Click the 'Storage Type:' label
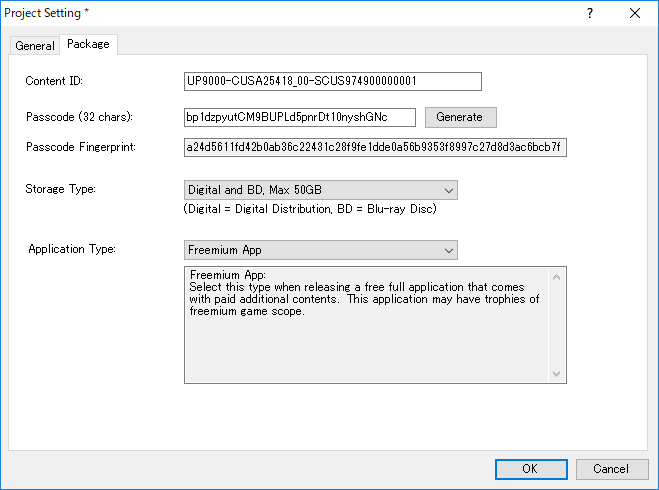659x490 pixels. point(61,189)
